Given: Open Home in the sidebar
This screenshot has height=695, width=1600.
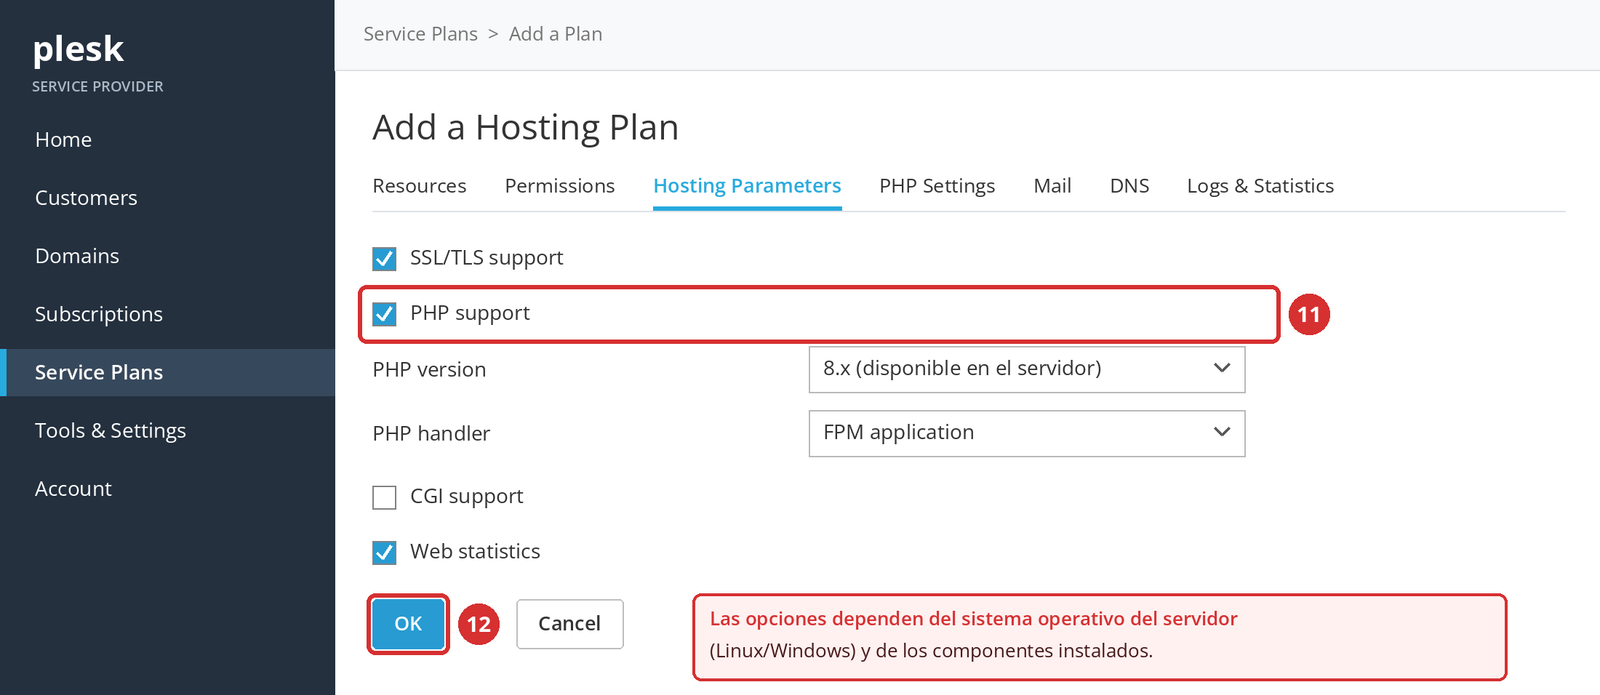Looking at the screenshot, I should coord(63,140).
